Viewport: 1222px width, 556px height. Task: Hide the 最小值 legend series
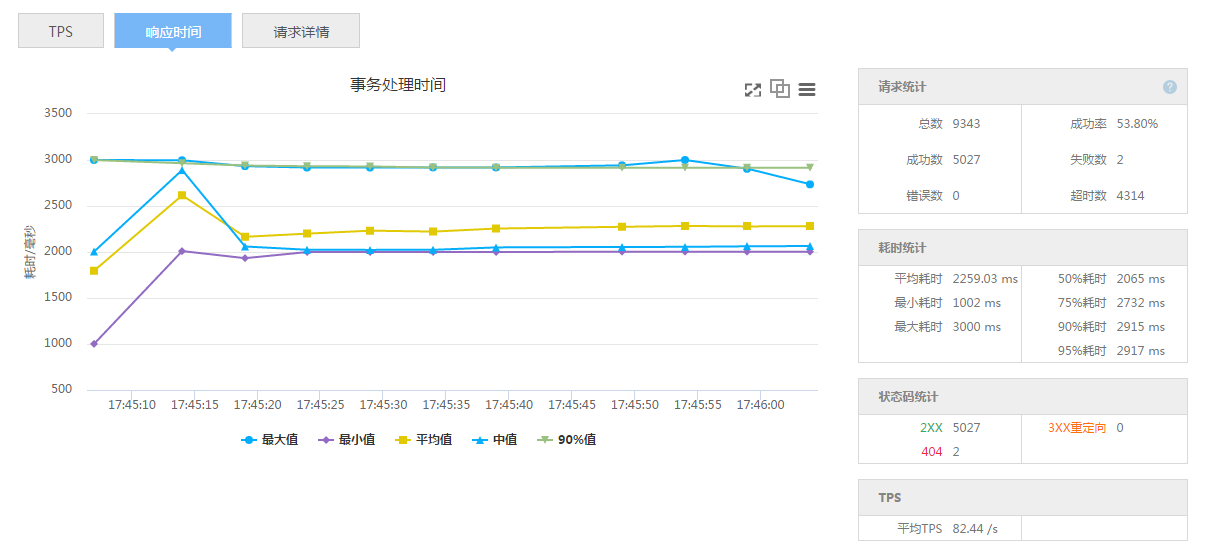347,439
